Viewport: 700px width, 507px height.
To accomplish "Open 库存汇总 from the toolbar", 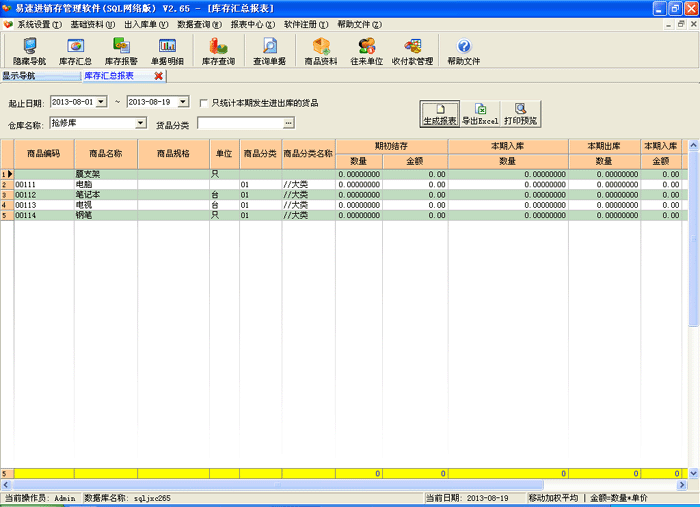I will [75, 51].
